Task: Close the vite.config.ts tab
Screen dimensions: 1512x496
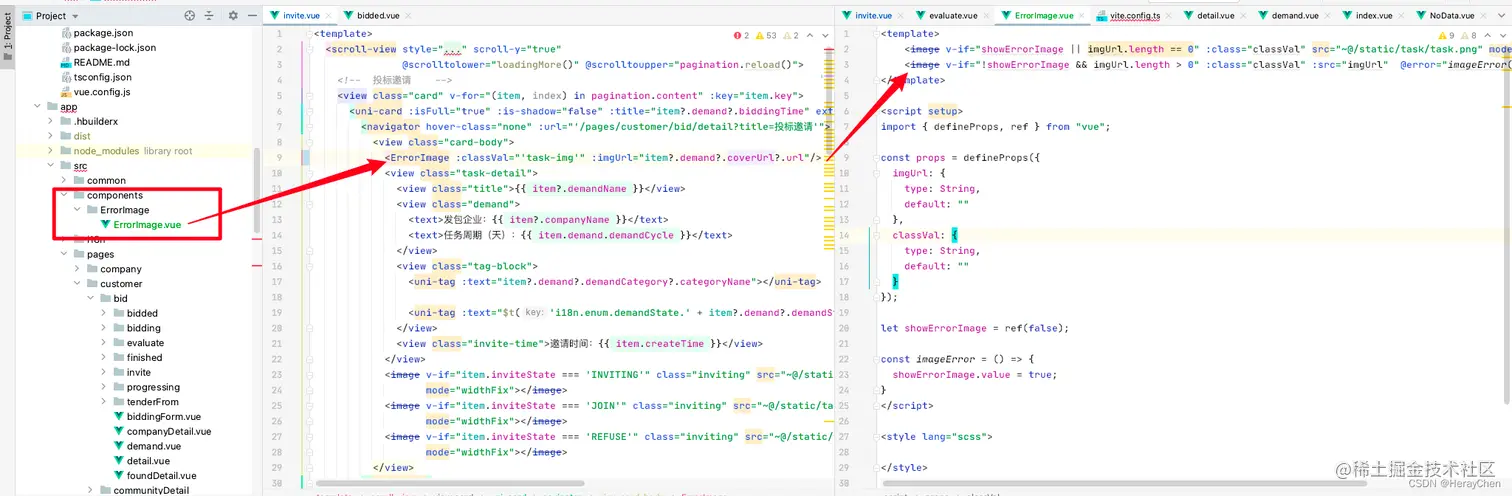Action: 1168,16
